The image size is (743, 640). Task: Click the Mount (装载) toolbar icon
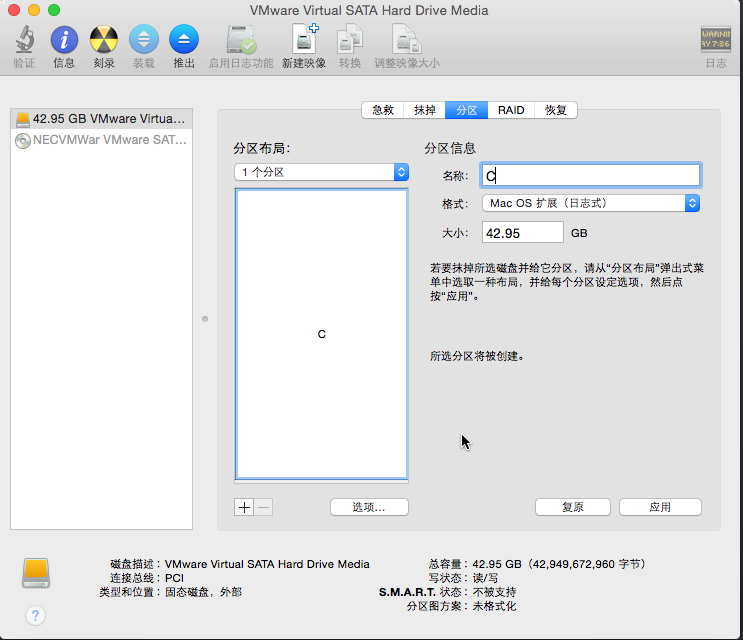click(x=144, y=39)
